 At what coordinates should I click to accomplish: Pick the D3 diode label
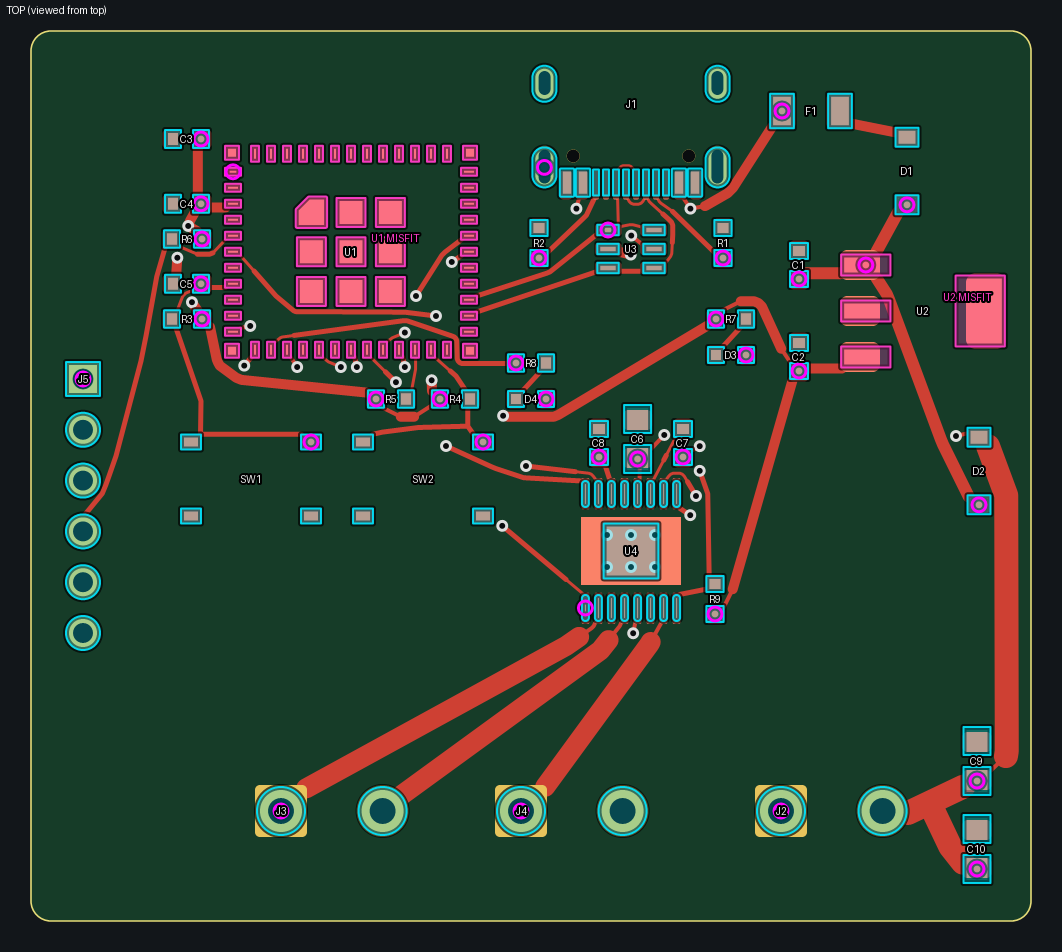point(730,355)
